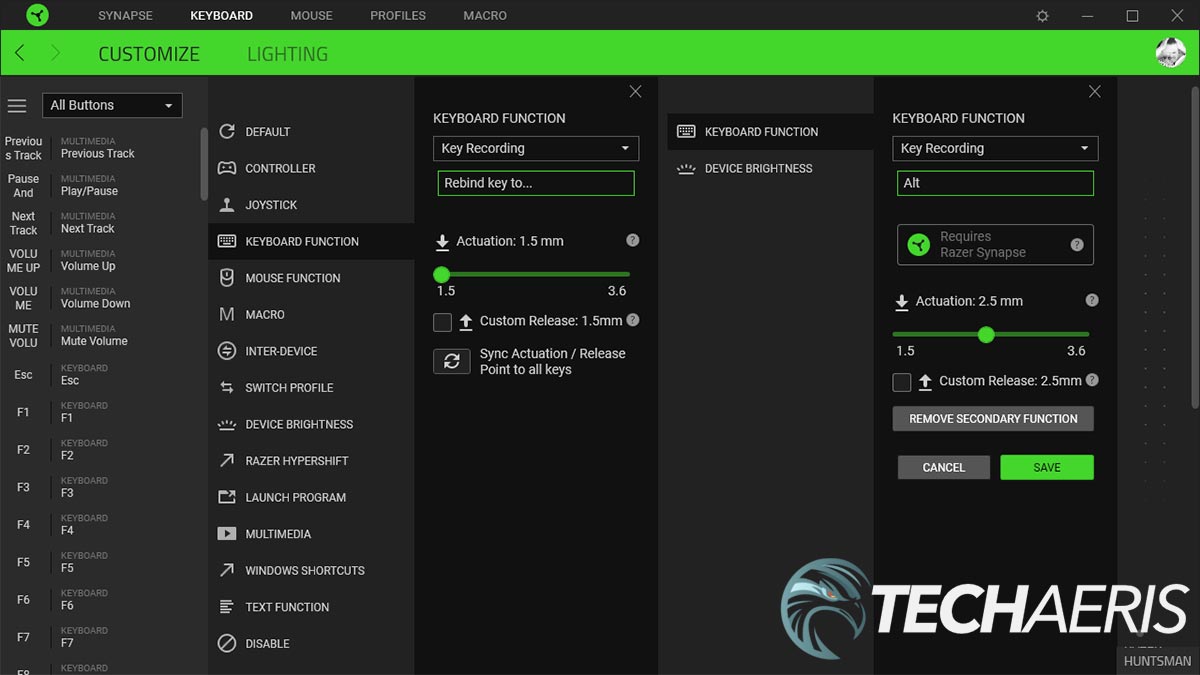Click the Cancel button
1200x675 pixels.
(x=943, y=467)
